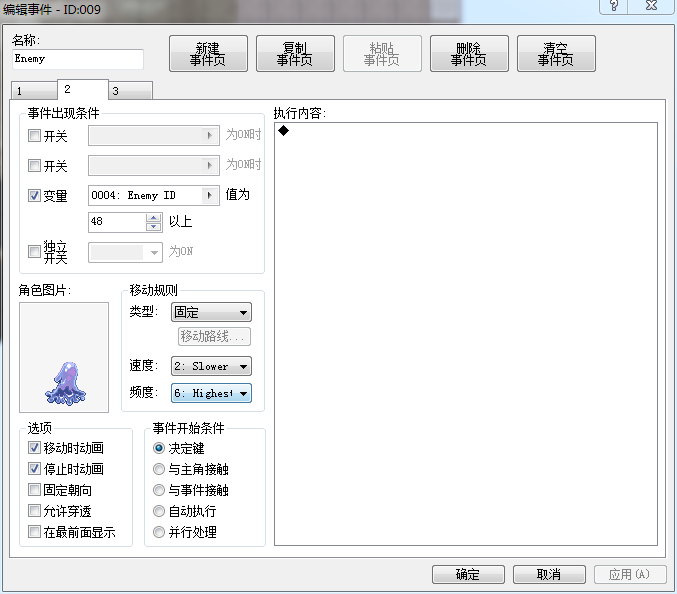
Task: Select the 决定键 trigger radio button
Action: click(159, 448)
